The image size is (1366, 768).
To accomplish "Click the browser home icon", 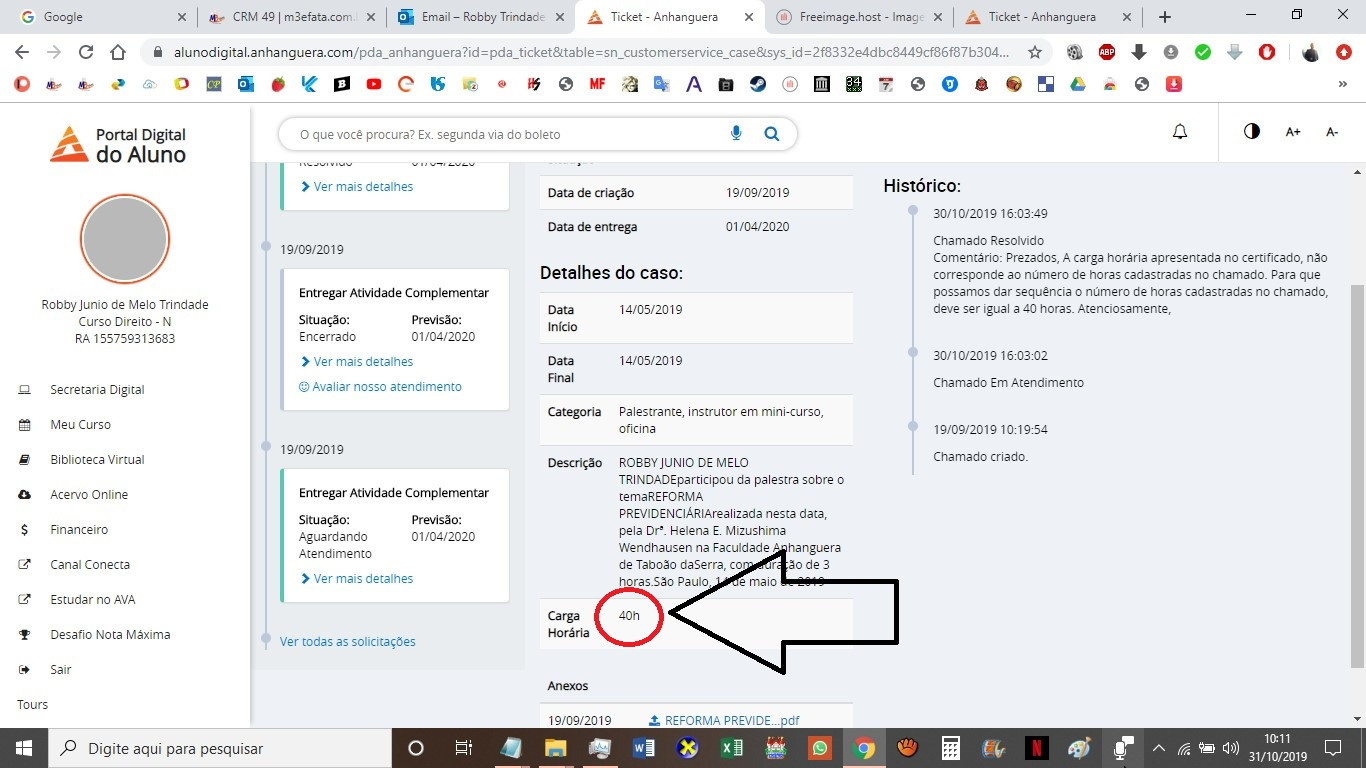I will point(118,52).
